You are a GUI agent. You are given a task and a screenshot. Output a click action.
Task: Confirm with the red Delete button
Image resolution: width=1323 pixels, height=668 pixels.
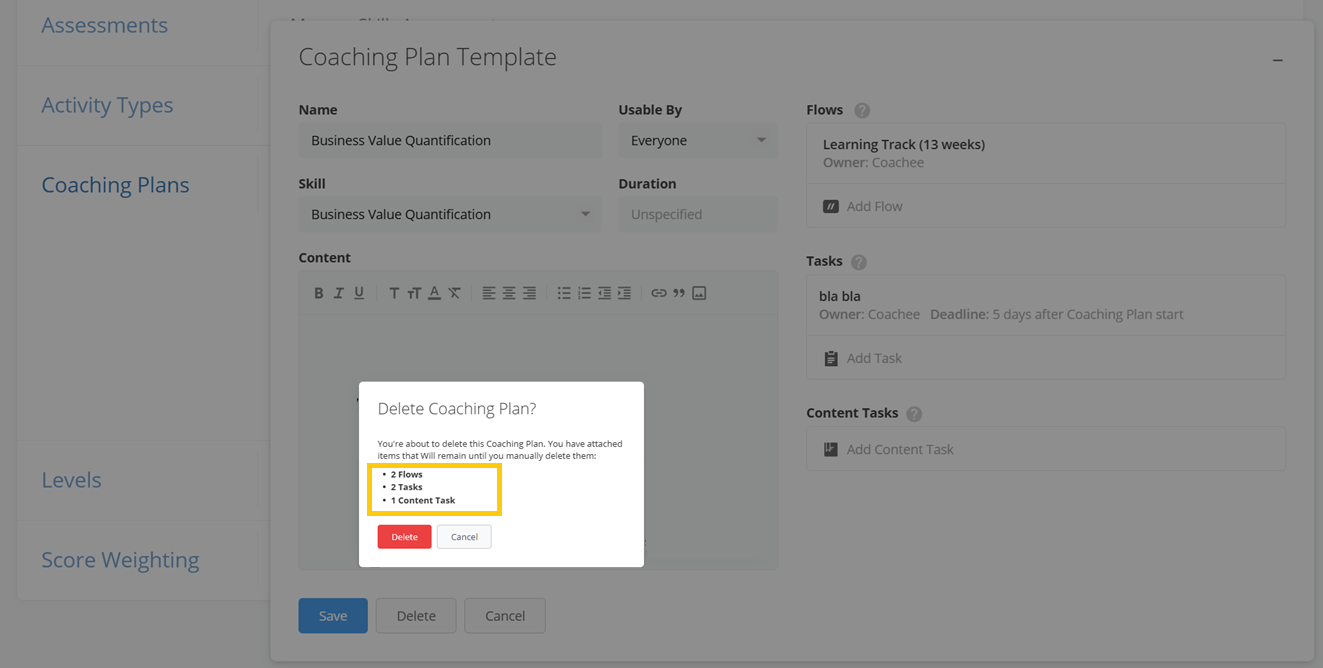(404, 537)
